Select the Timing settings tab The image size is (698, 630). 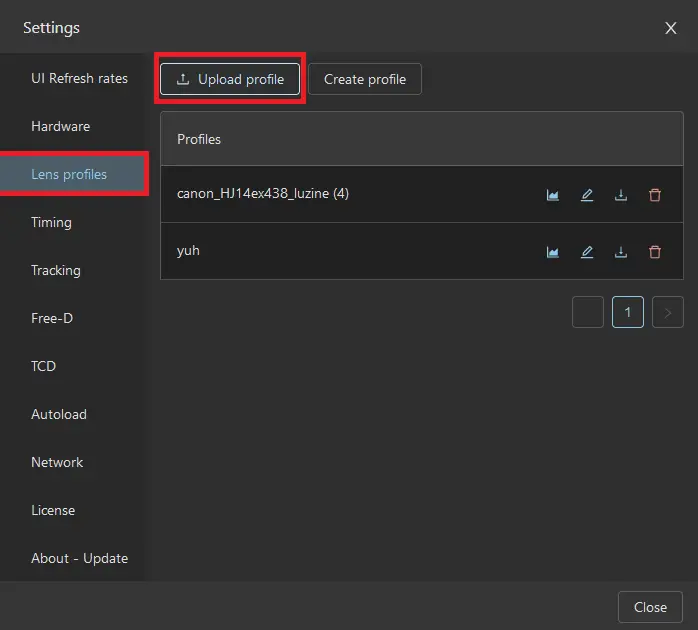pyautogui.click(x=51, y=222)
